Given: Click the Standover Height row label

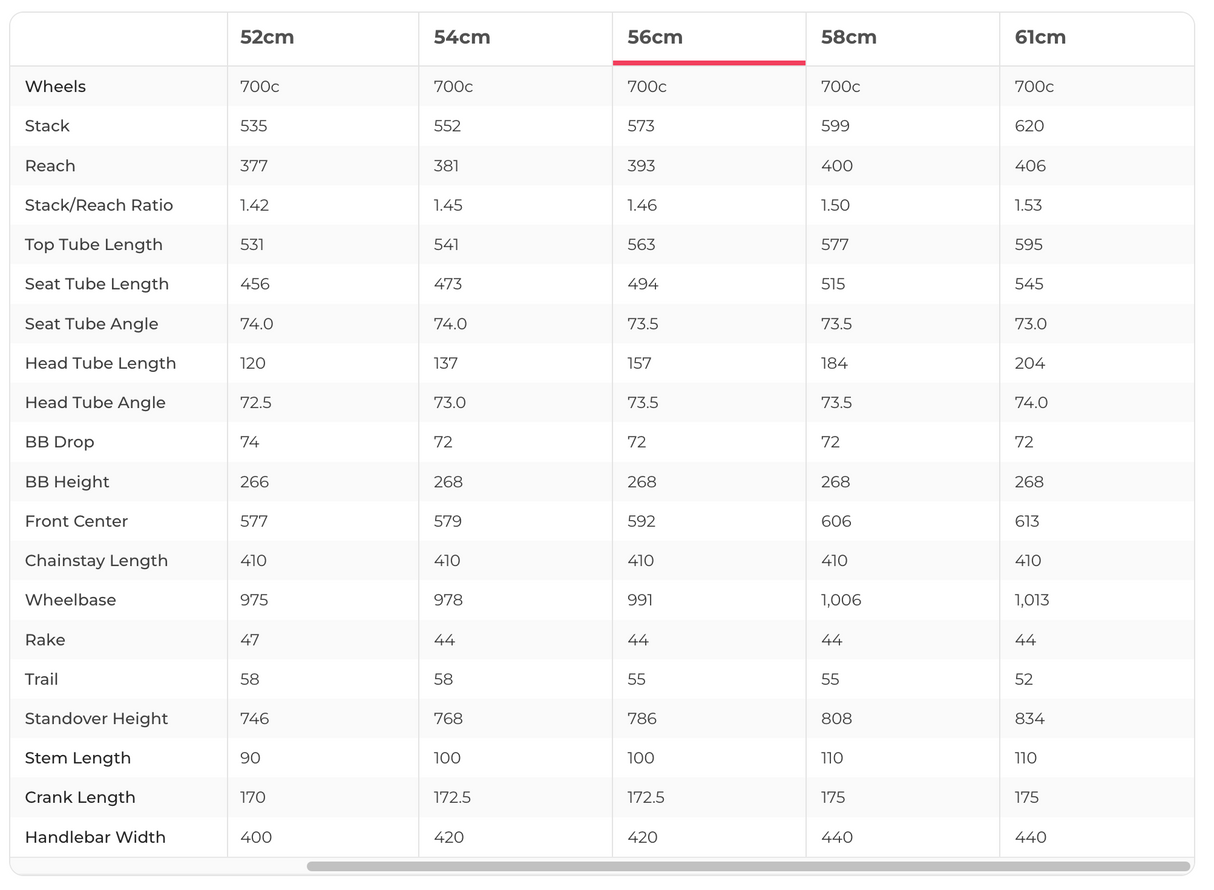Looking at the screenshot, I should (x=96, y=719).
